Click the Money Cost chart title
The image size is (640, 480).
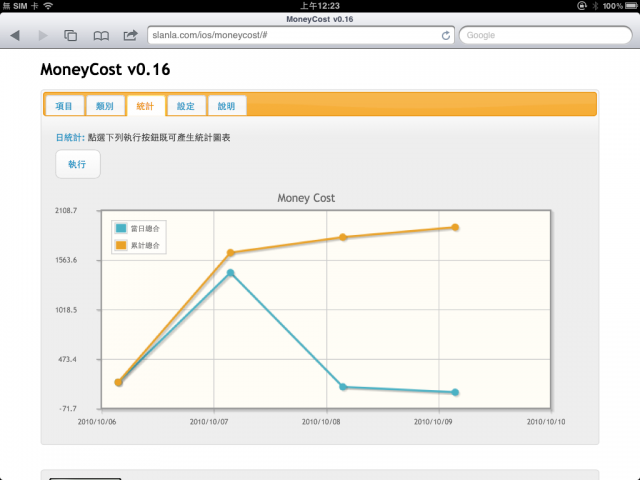pyautogui.click(x=306, y=198)
